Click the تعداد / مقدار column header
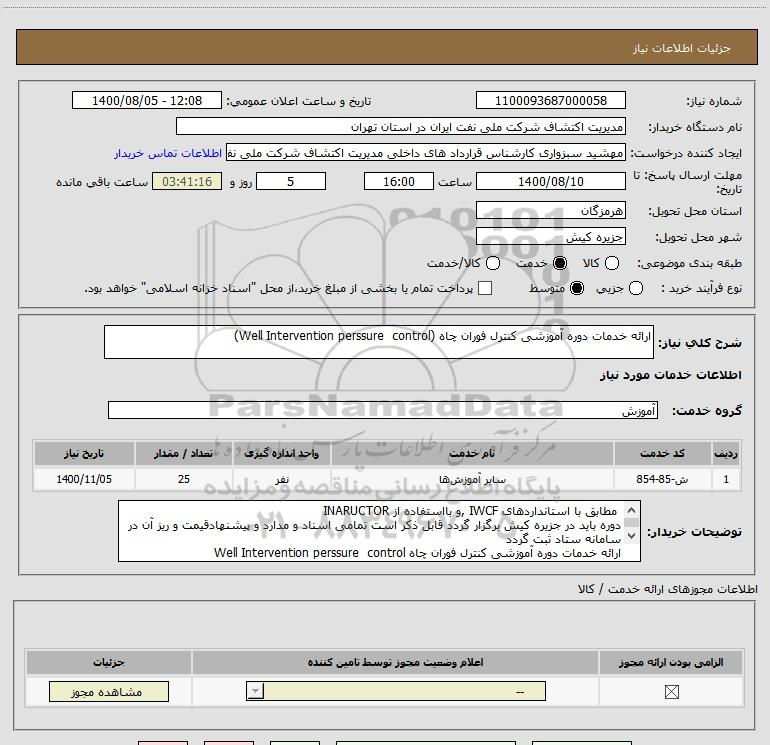Image resolution: width=770 pixels, height=745 pixels. 183,453
